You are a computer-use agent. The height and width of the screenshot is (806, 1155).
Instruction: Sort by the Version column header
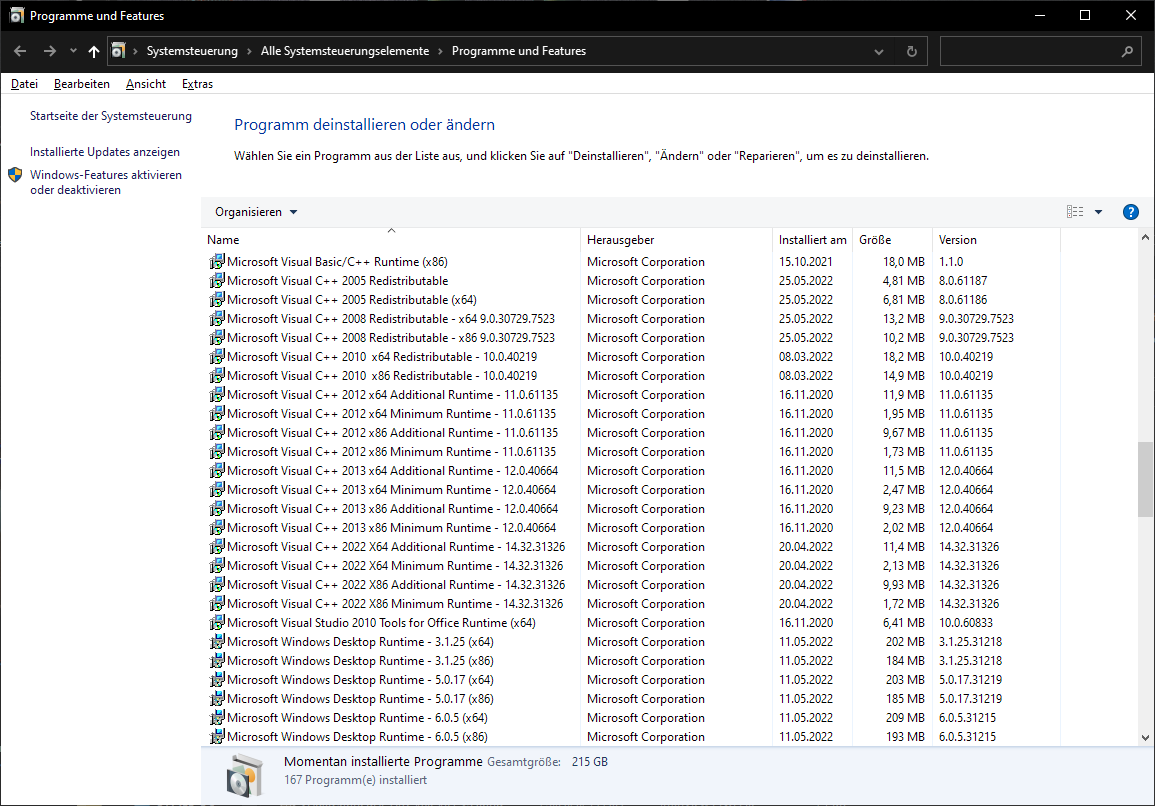tap(996, 239)
